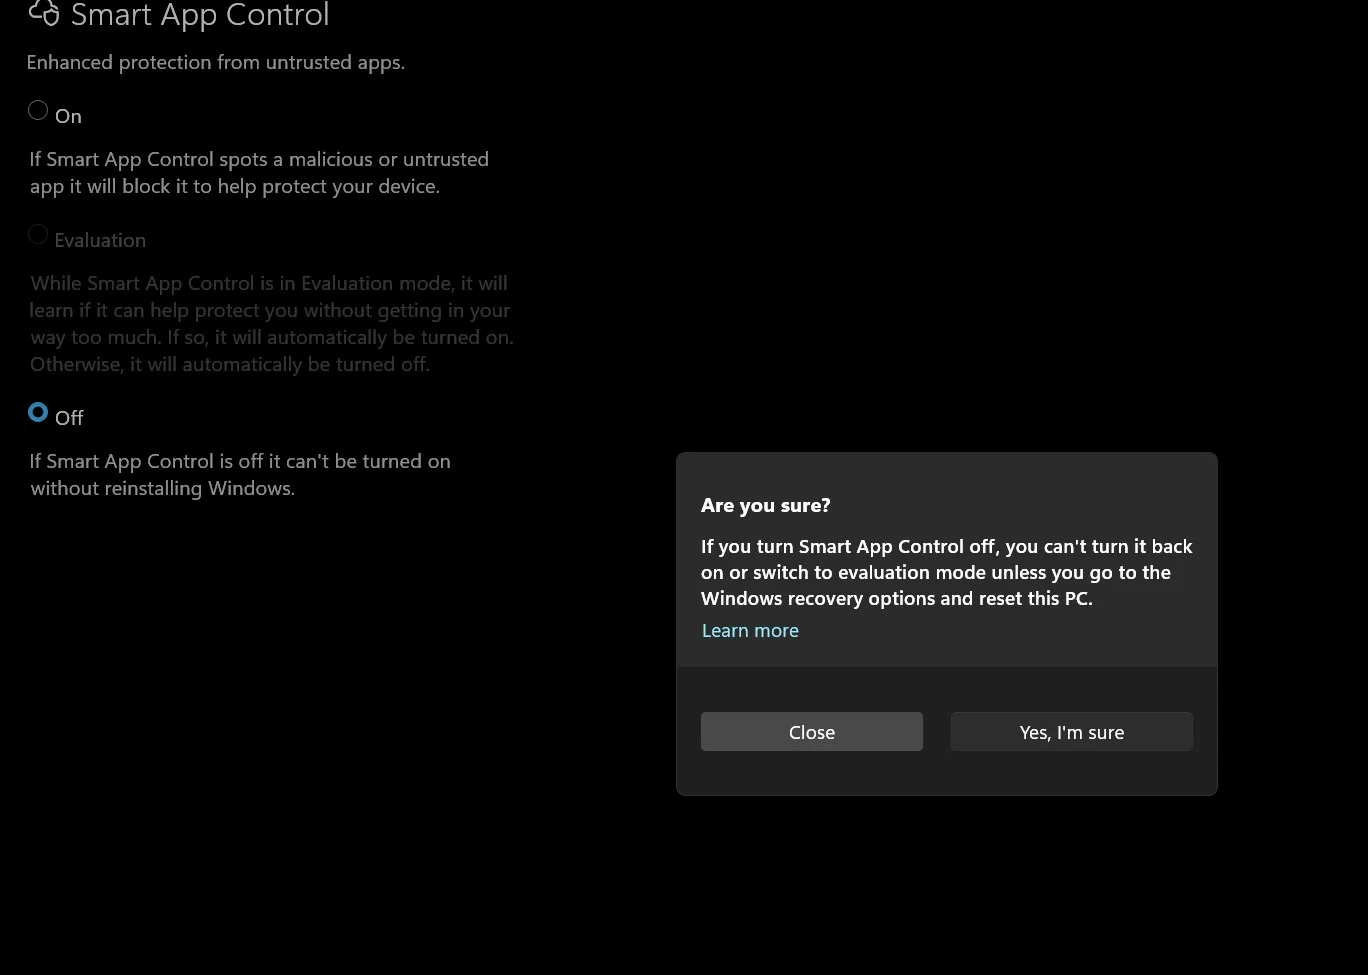Click dialog text 'Windows recovery options and reset this PC.'
The width and height of the screenshot is (1368, 975).
click(x=897, y=598)
